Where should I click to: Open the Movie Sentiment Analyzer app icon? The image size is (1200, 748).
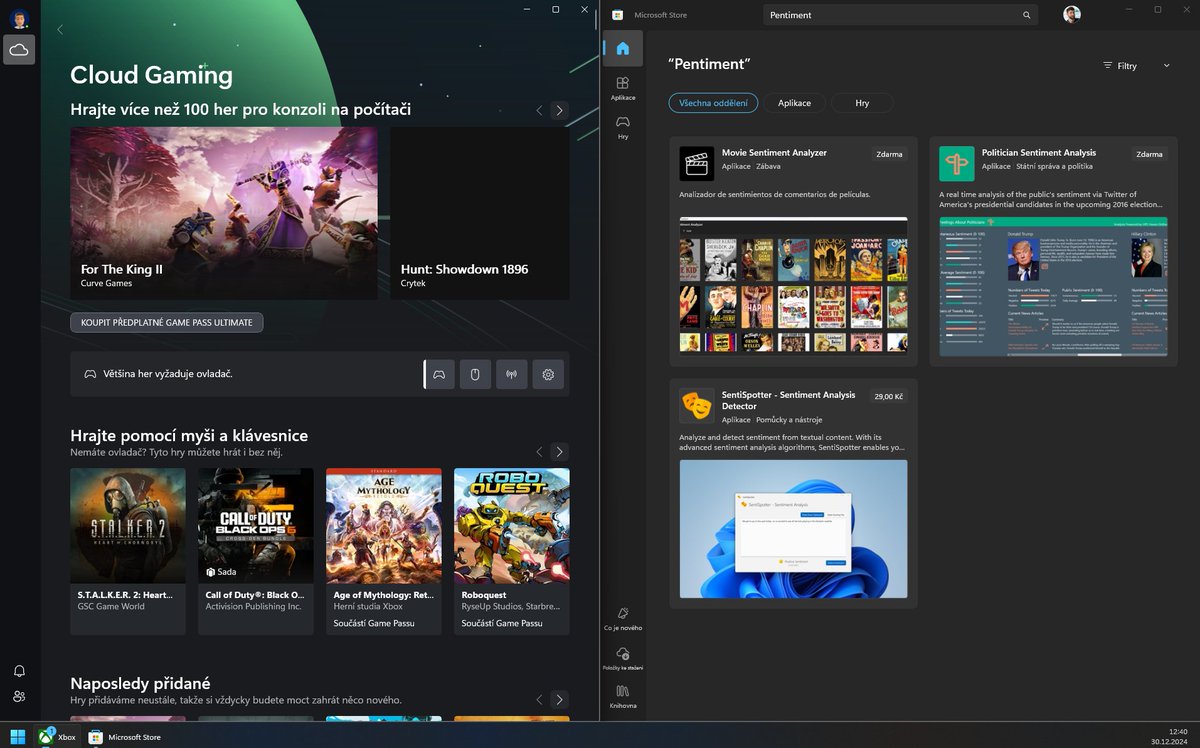[696, 164]
